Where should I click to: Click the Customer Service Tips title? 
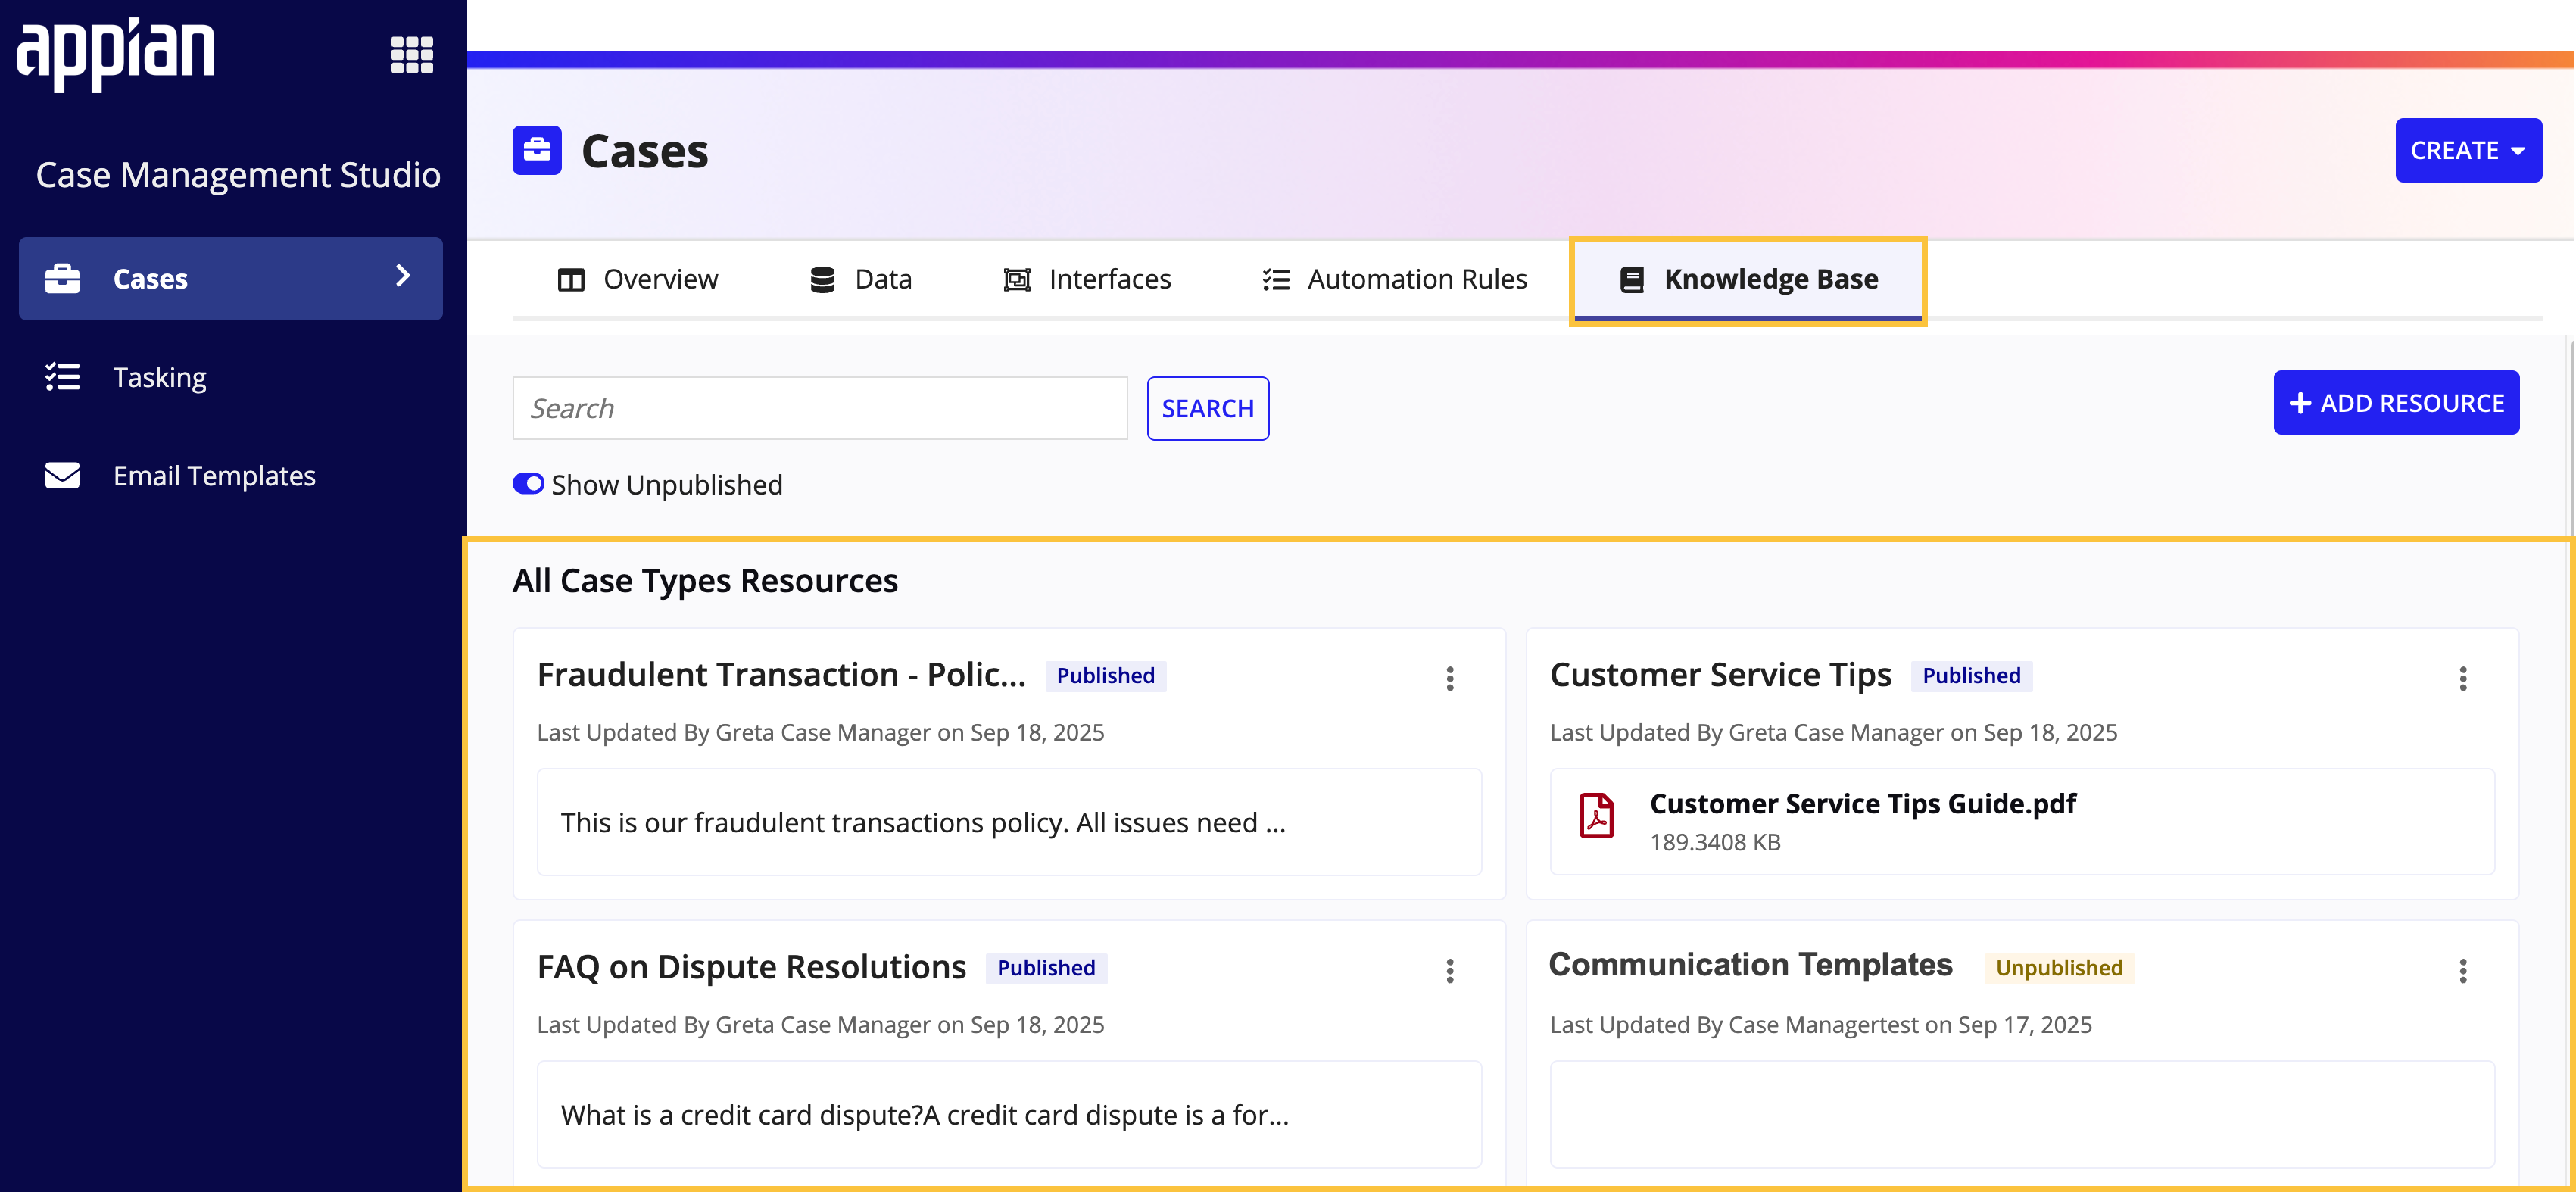coord(1720,675)
